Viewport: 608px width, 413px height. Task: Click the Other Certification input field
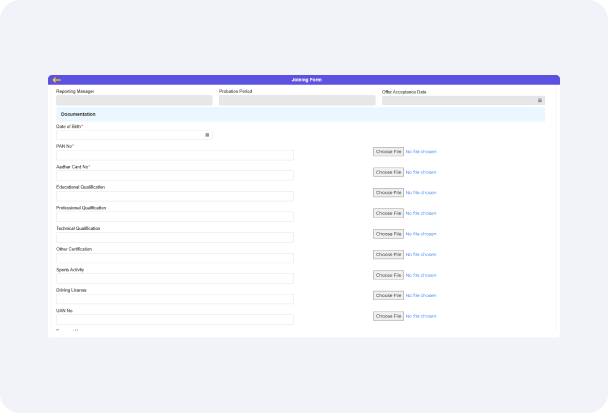coord(175,258)
